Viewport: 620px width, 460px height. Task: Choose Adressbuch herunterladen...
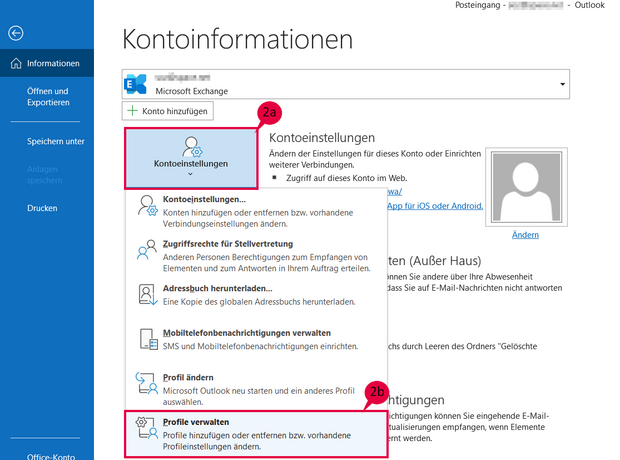click(x=256, y=295)
